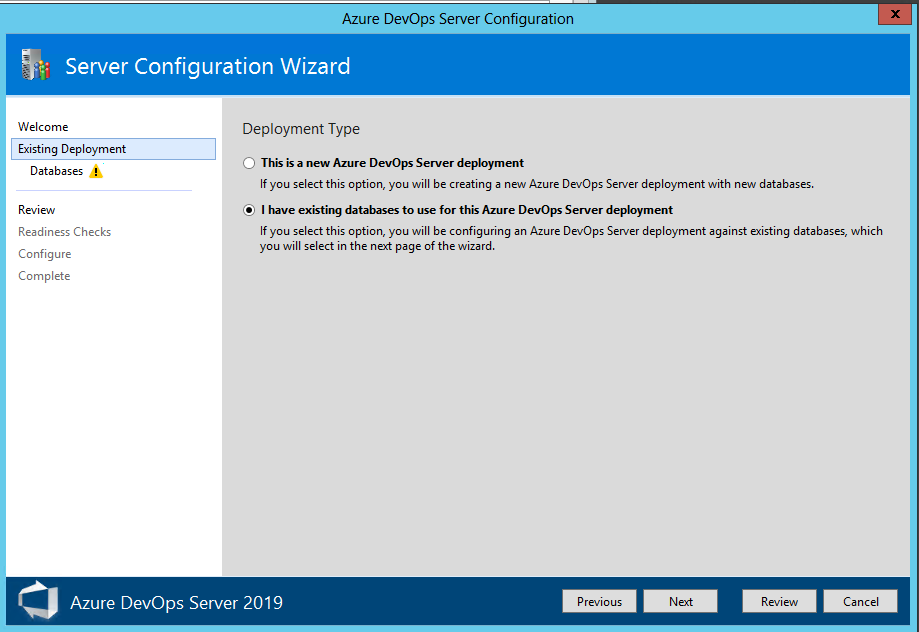The height and width of the screenshot is (632, 919).
Task: Select the Review step in the sidebar
Action: point(36,209)
